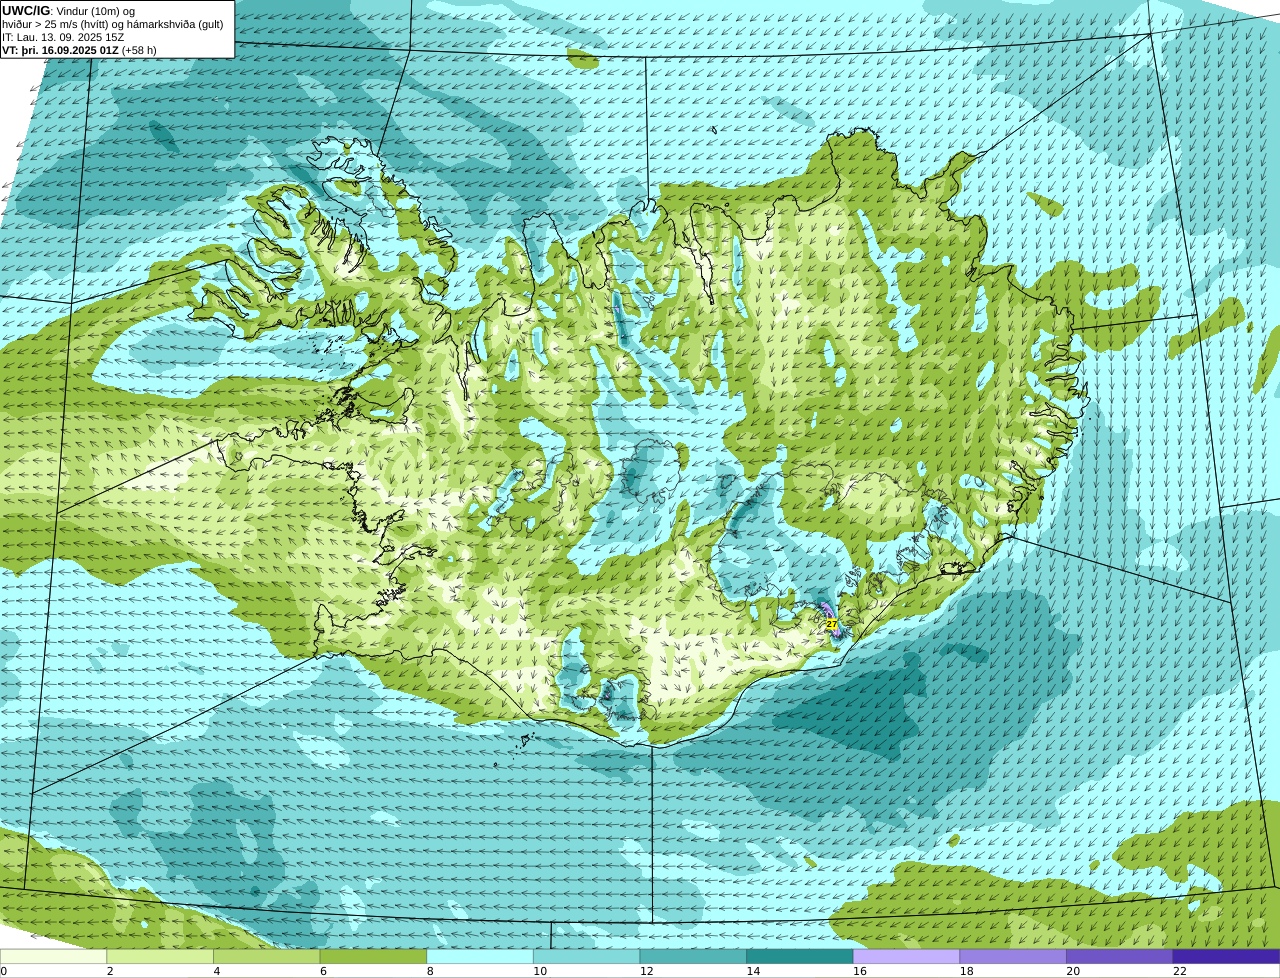Click the "VT: þri. 16.09.2025 01Z (+58 h)" line

point(79,50)
